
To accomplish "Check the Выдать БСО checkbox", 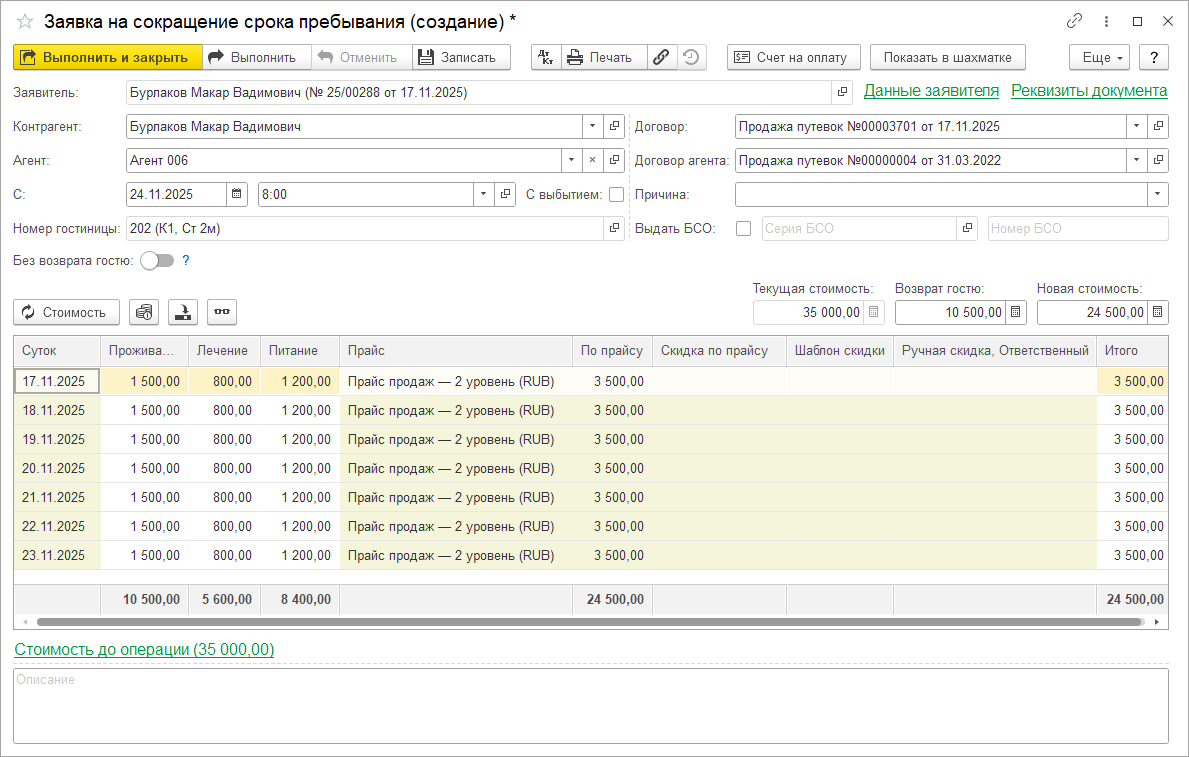I will click(x=743, y=228).
